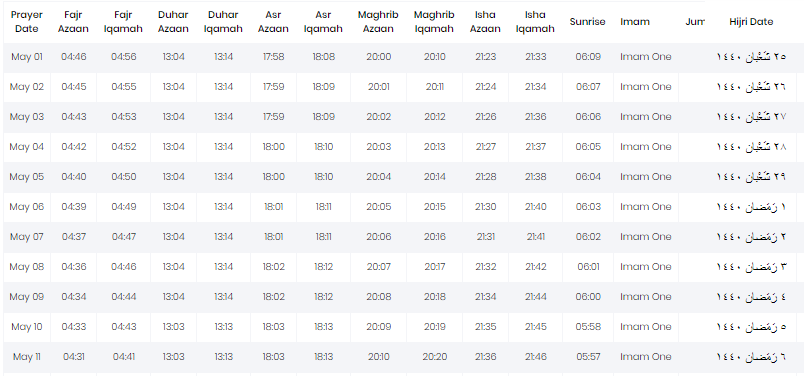Select the Sunrise column header
The image size is (804, 376).
pyautogui.click(x=588, y=22)
